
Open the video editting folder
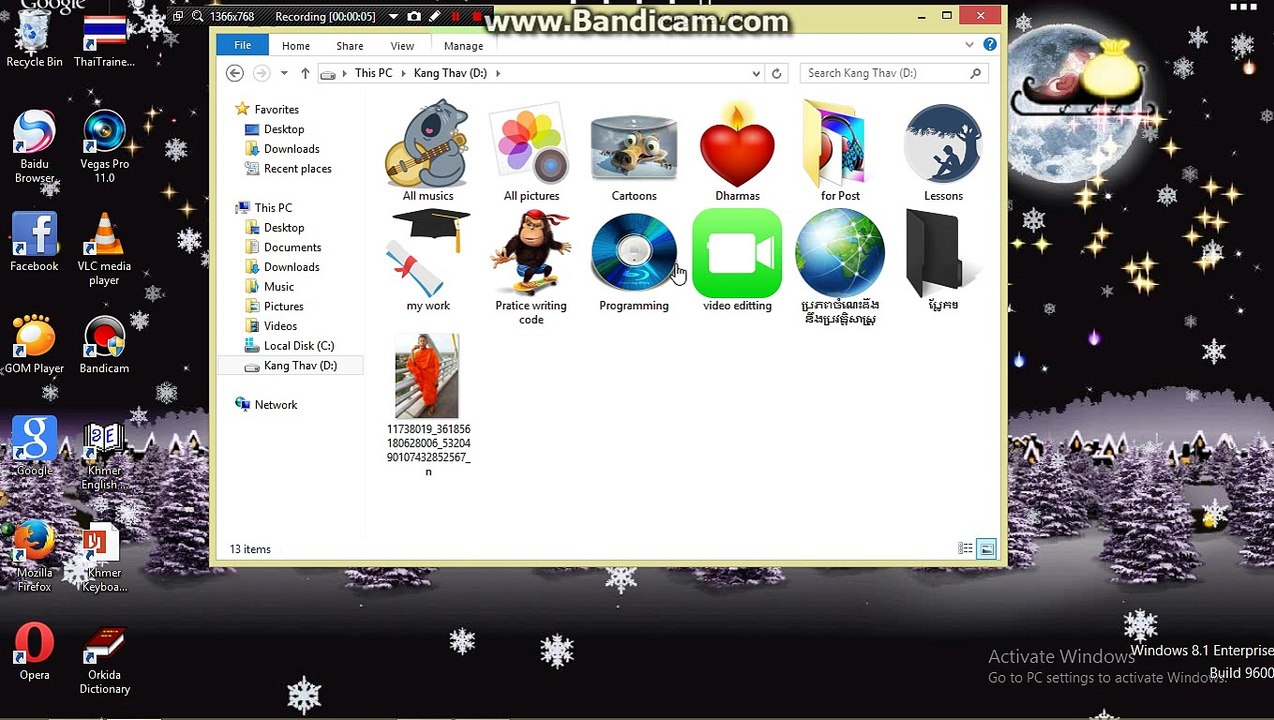[737, 262]
